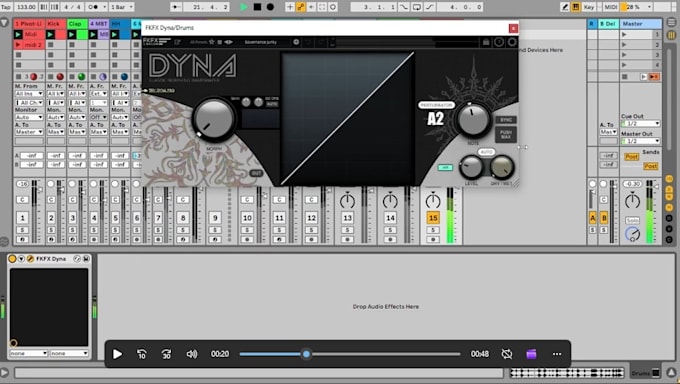Arm the arrangement record circle button
This screenshot has height=384, width=680.
(x=270, y=7)
